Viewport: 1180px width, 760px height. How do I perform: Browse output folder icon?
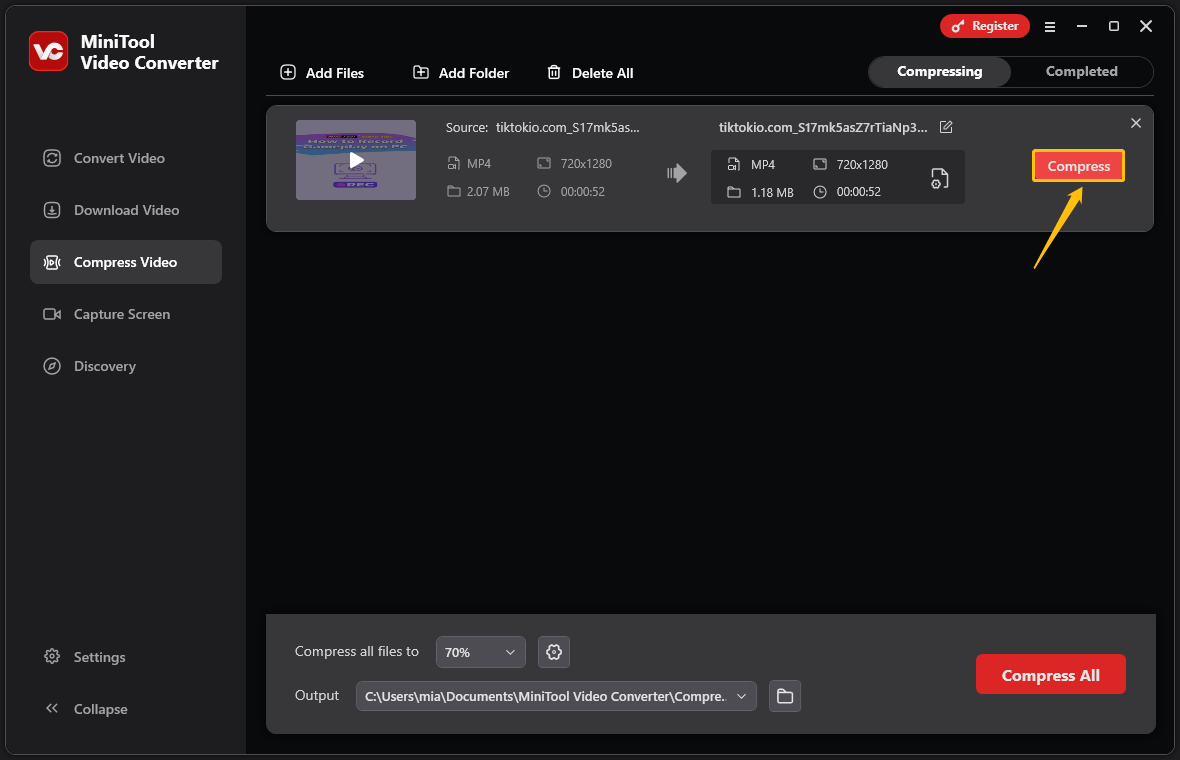pos(785,696)
